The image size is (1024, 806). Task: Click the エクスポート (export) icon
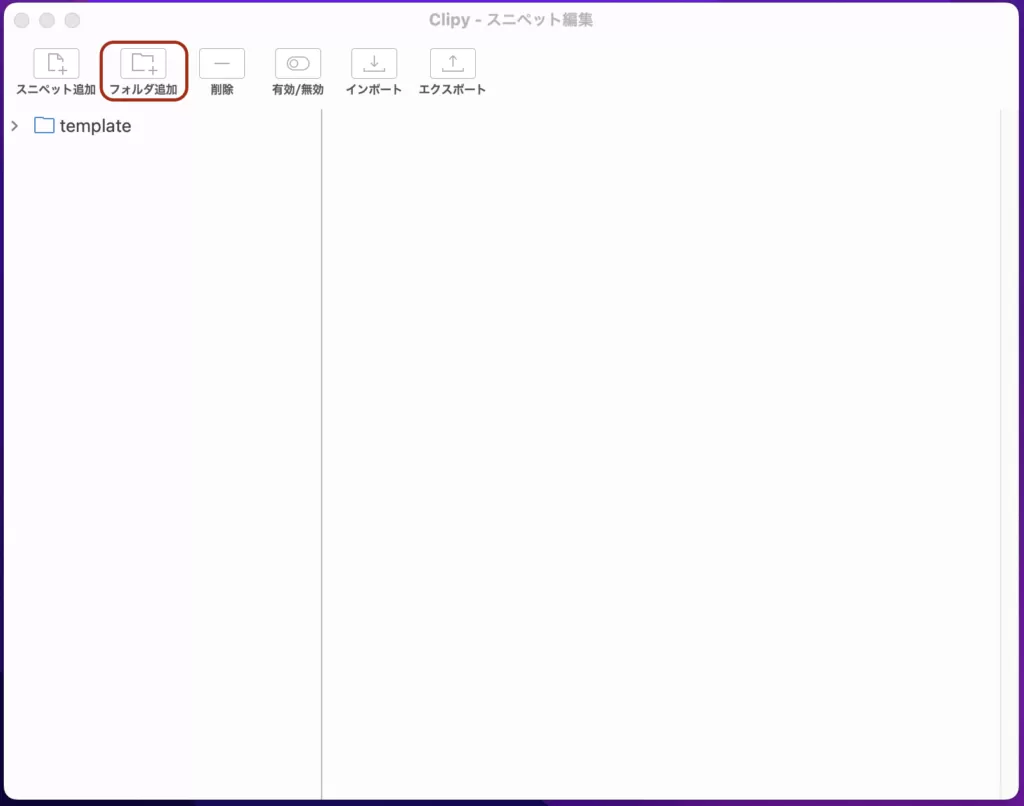pyautogui.click(x=453, y=63)
